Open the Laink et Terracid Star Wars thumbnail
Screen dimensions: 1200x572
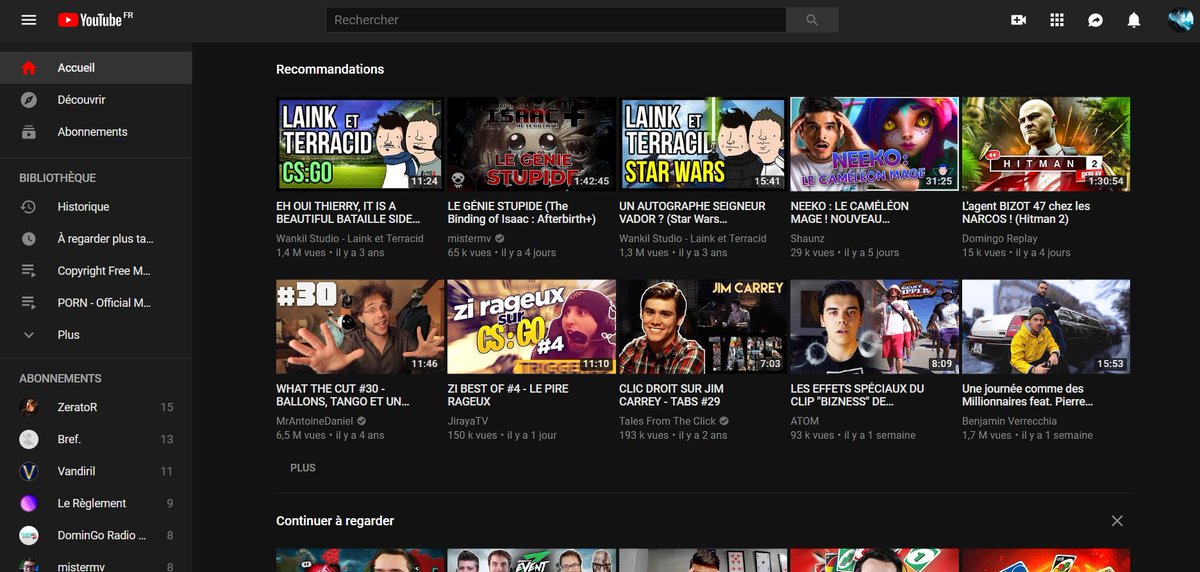tap(703, 144)
